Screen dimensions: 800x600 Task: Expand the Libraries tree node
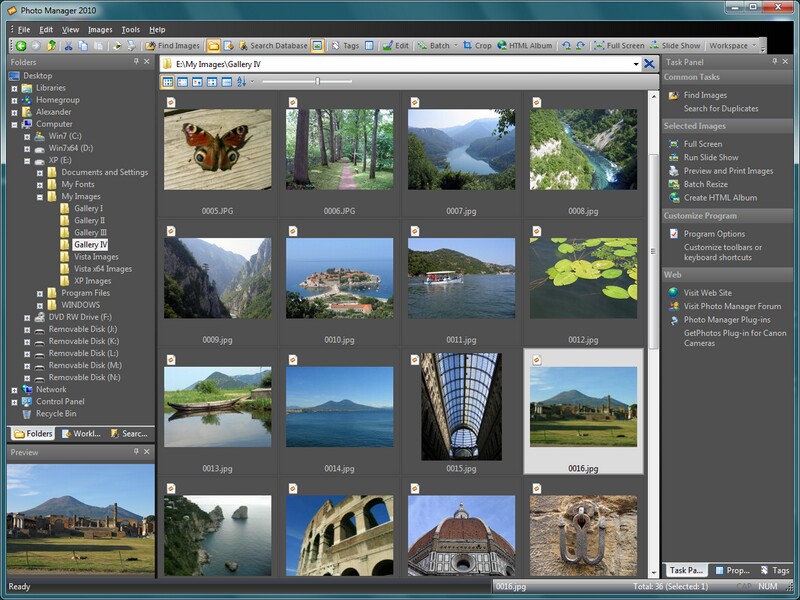click(14, 88)
